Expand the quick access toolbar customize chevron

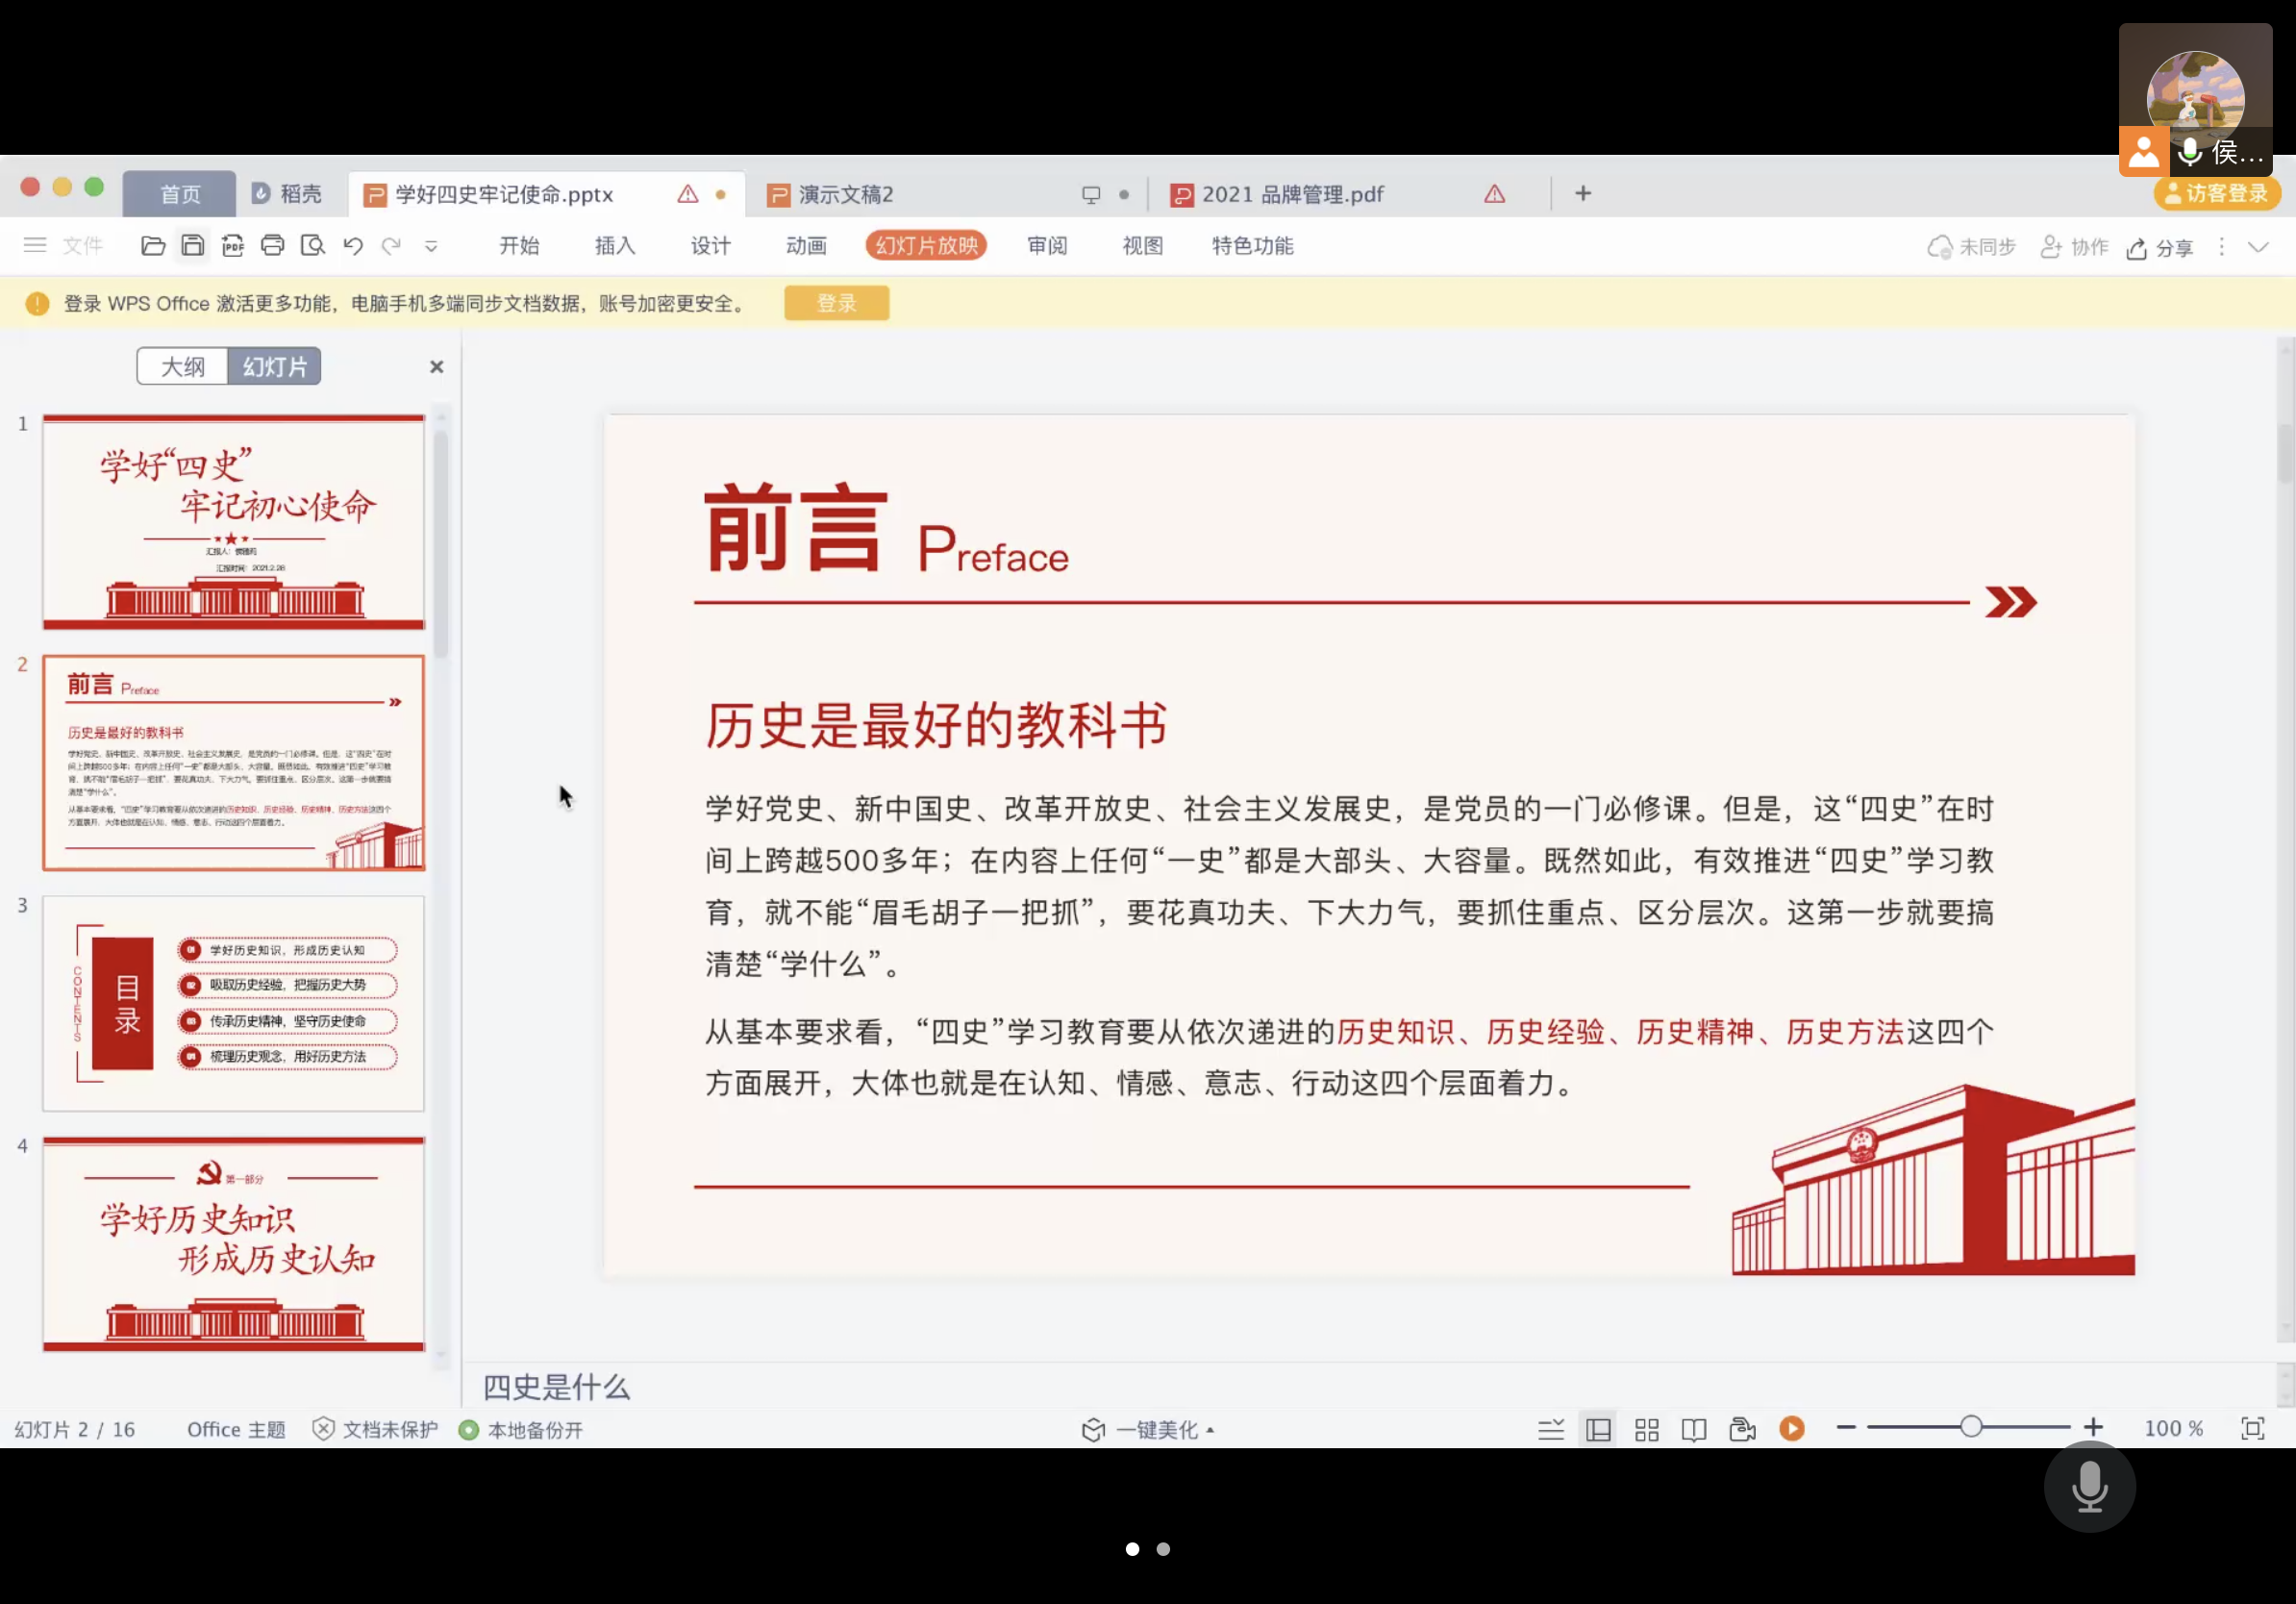432,245
